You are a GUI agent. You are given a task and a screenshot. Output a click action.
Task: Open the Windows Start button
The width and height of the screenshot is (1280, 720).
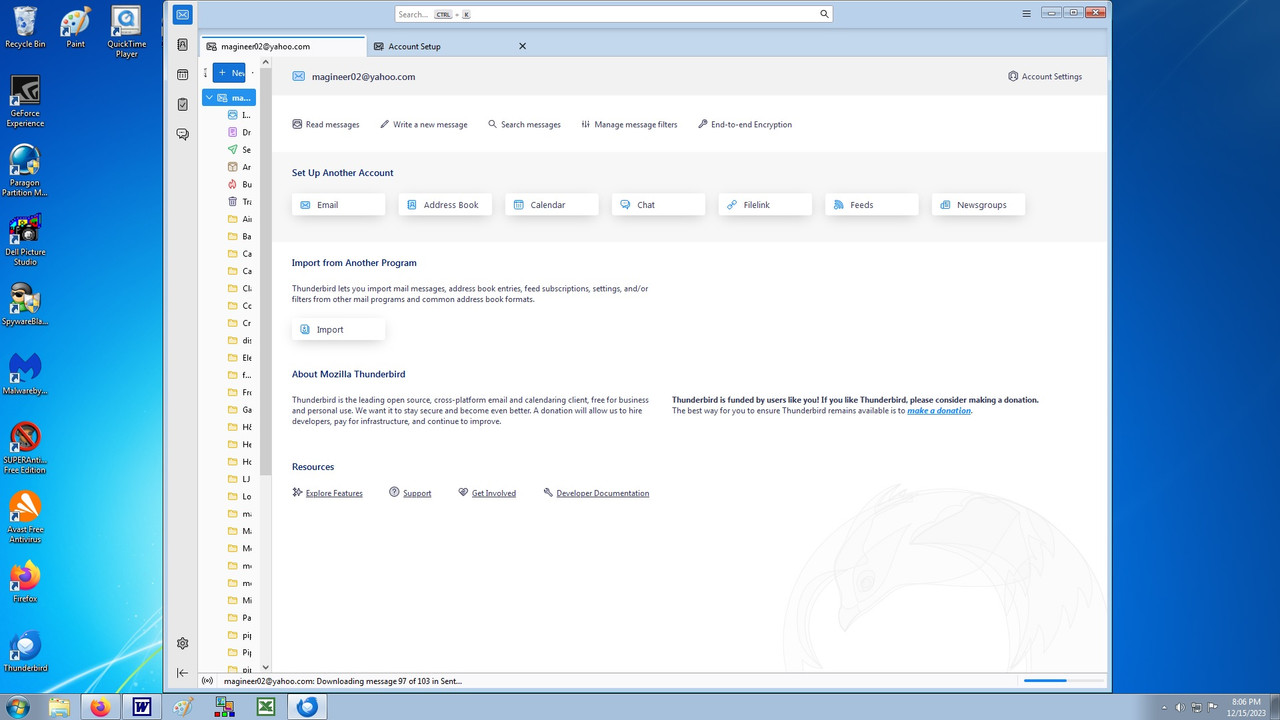pyautogui.click(x=17, y=707)
